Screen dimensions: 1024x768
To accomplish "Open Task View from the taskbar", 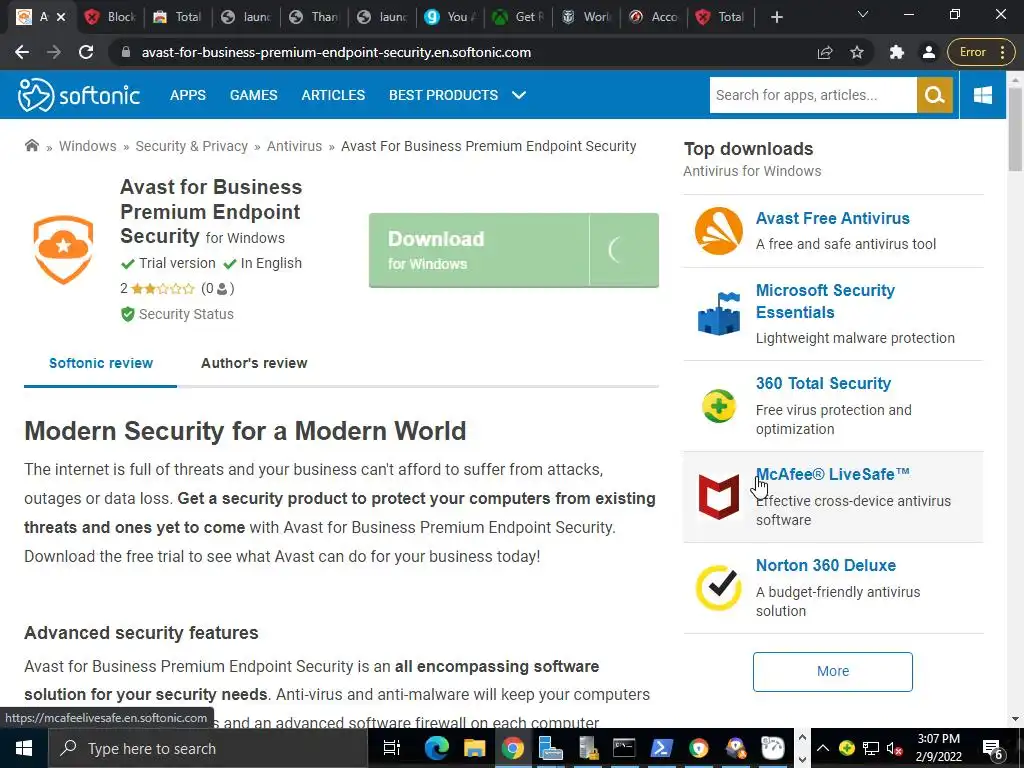I will click(x=391, y=748).
